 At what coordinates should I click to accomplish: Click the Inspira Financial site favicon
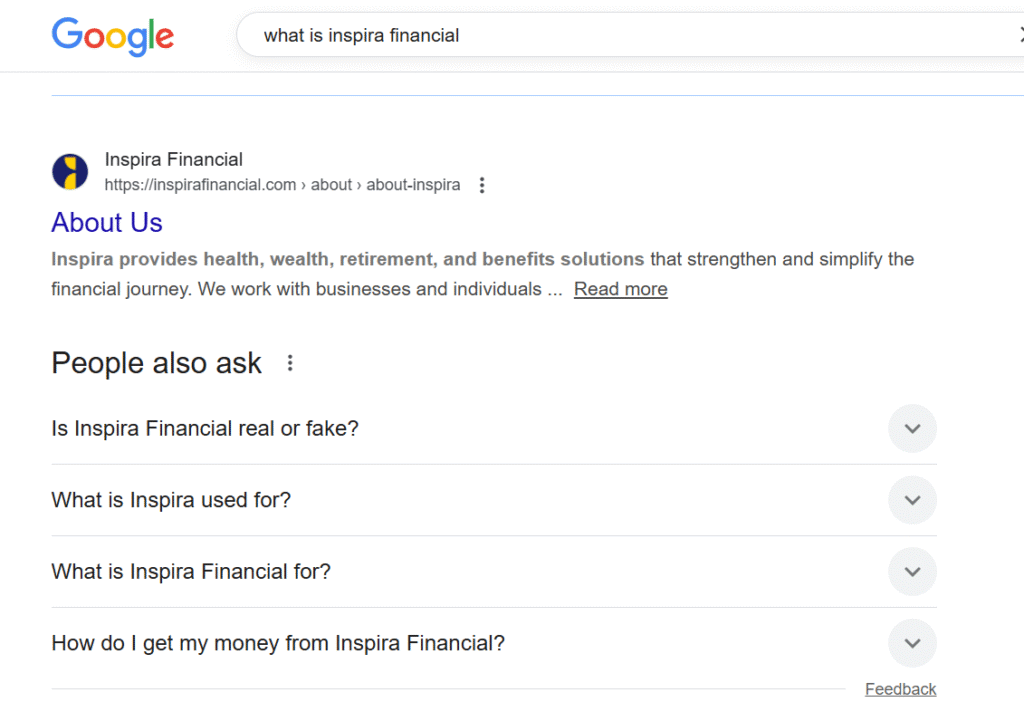point(70,172)
